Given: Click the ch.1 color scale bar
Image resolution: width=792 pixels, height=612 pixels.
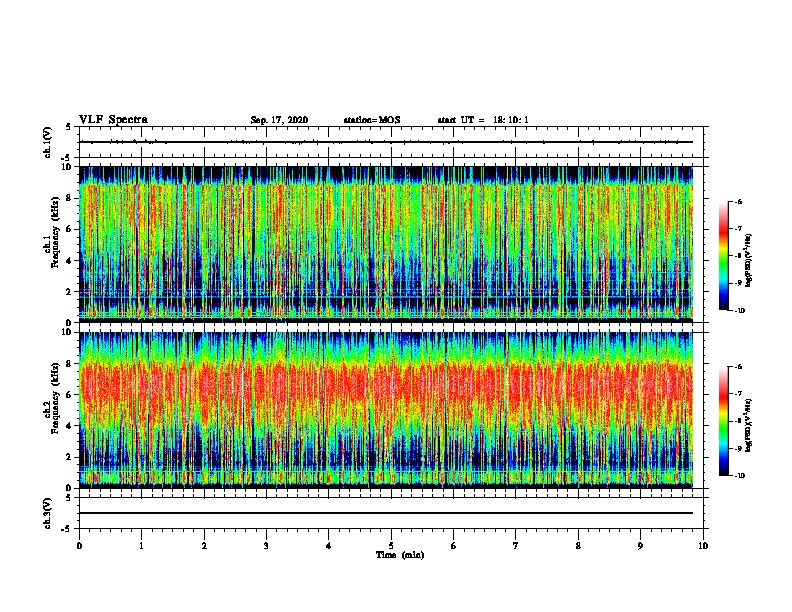Looking at the screenshot, I should [723, 256].
